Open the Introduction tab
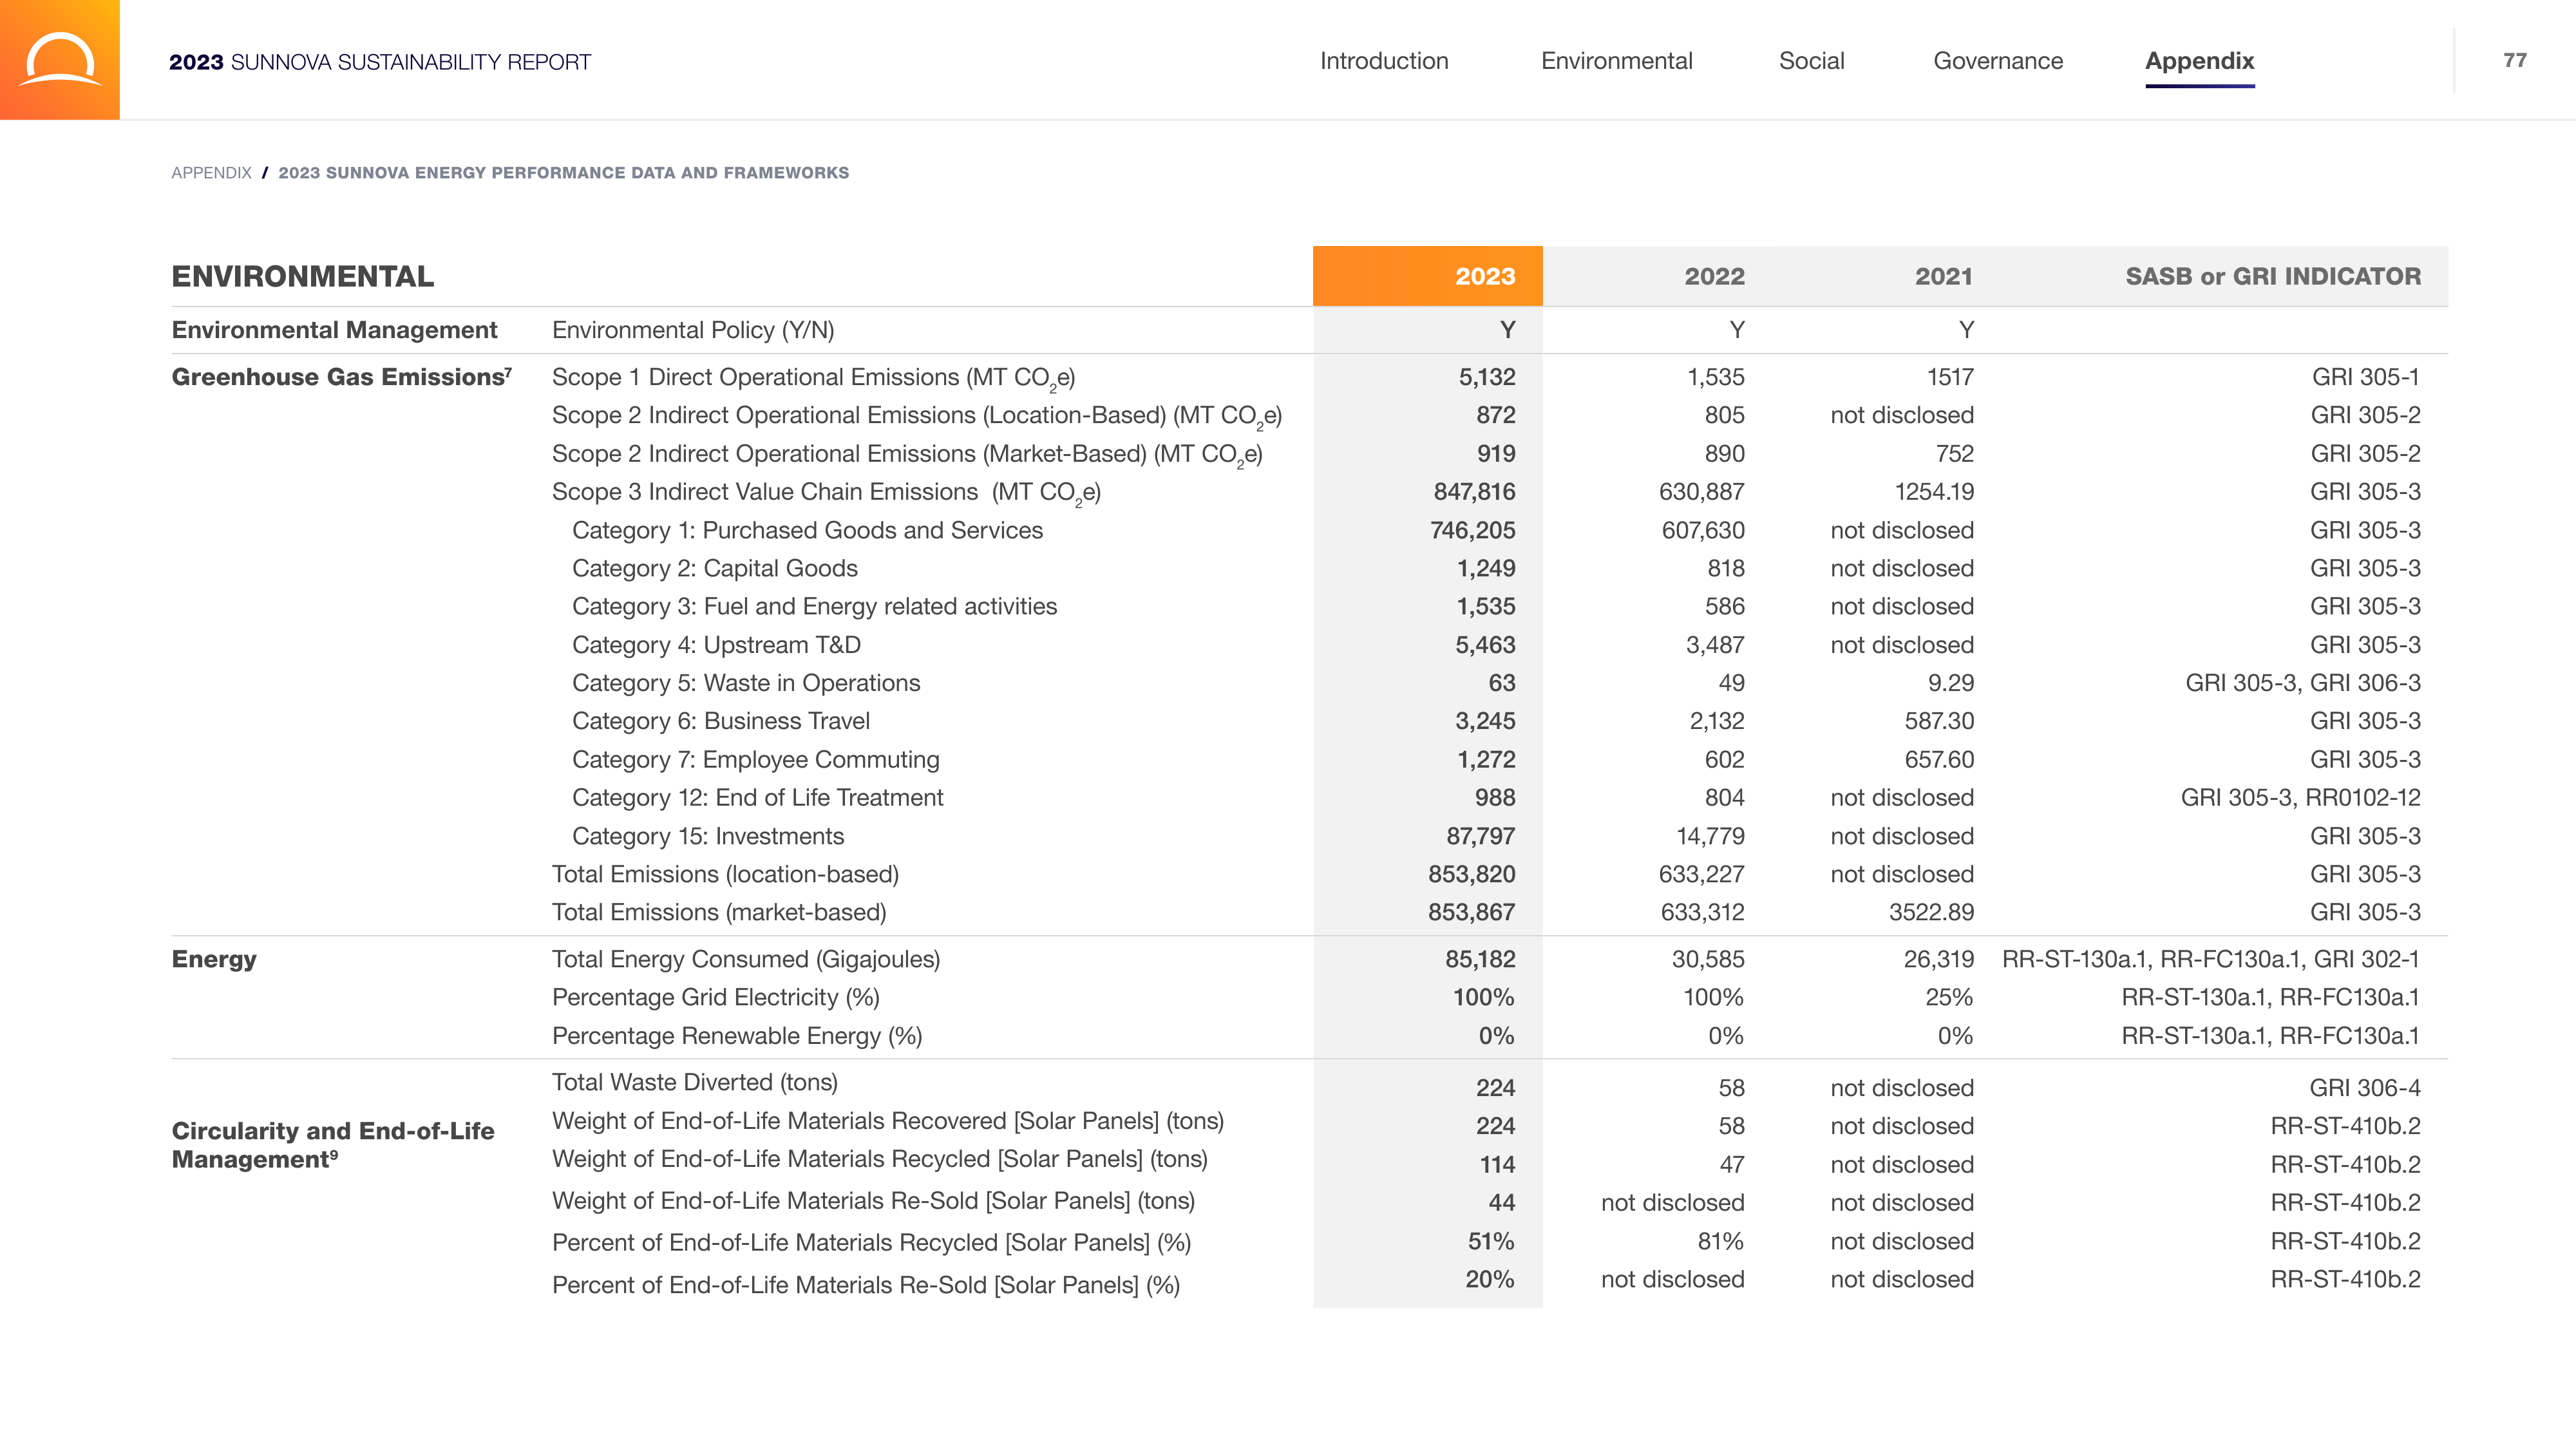The width and height of the screenshot is (2576, 1449). pyautogui.click(x=1384, y=61)
